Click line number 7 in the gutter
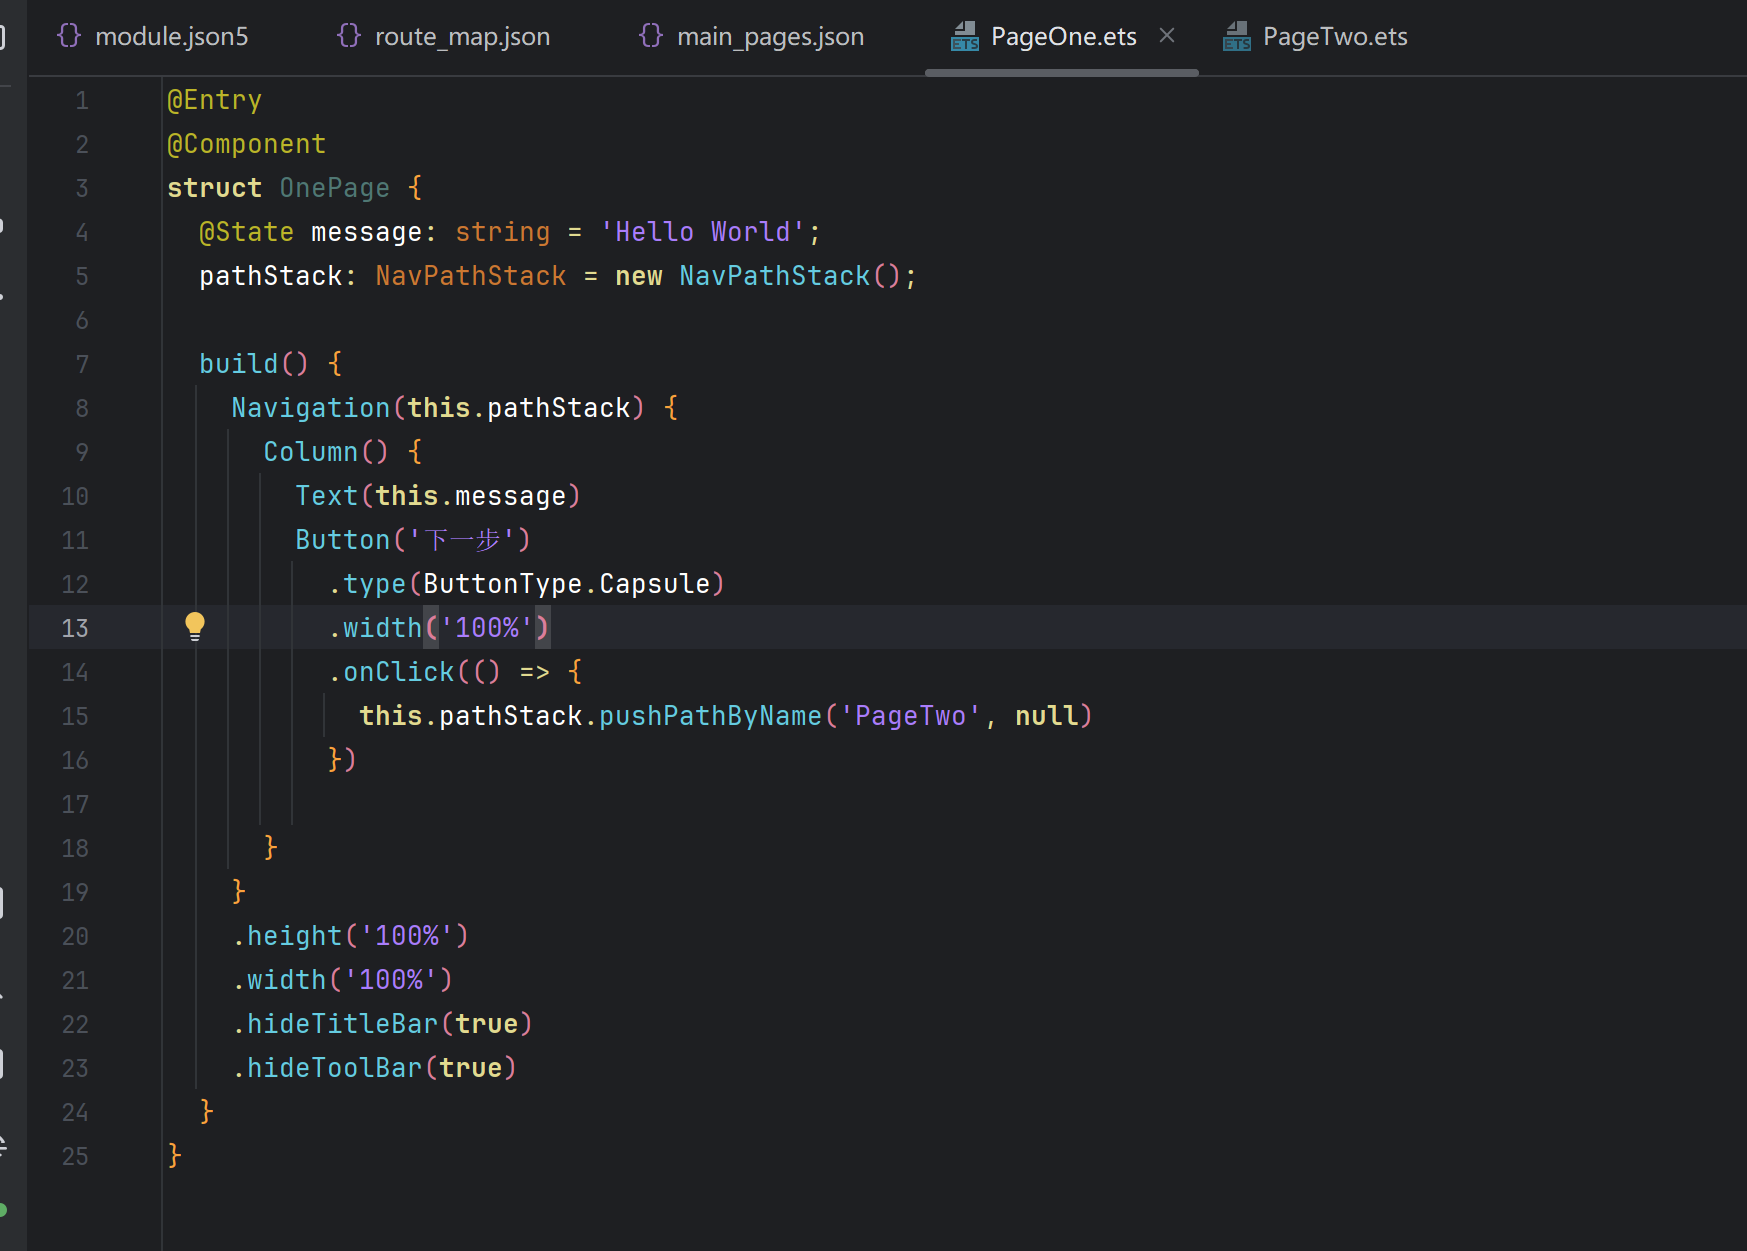 [x=82, y=364]
